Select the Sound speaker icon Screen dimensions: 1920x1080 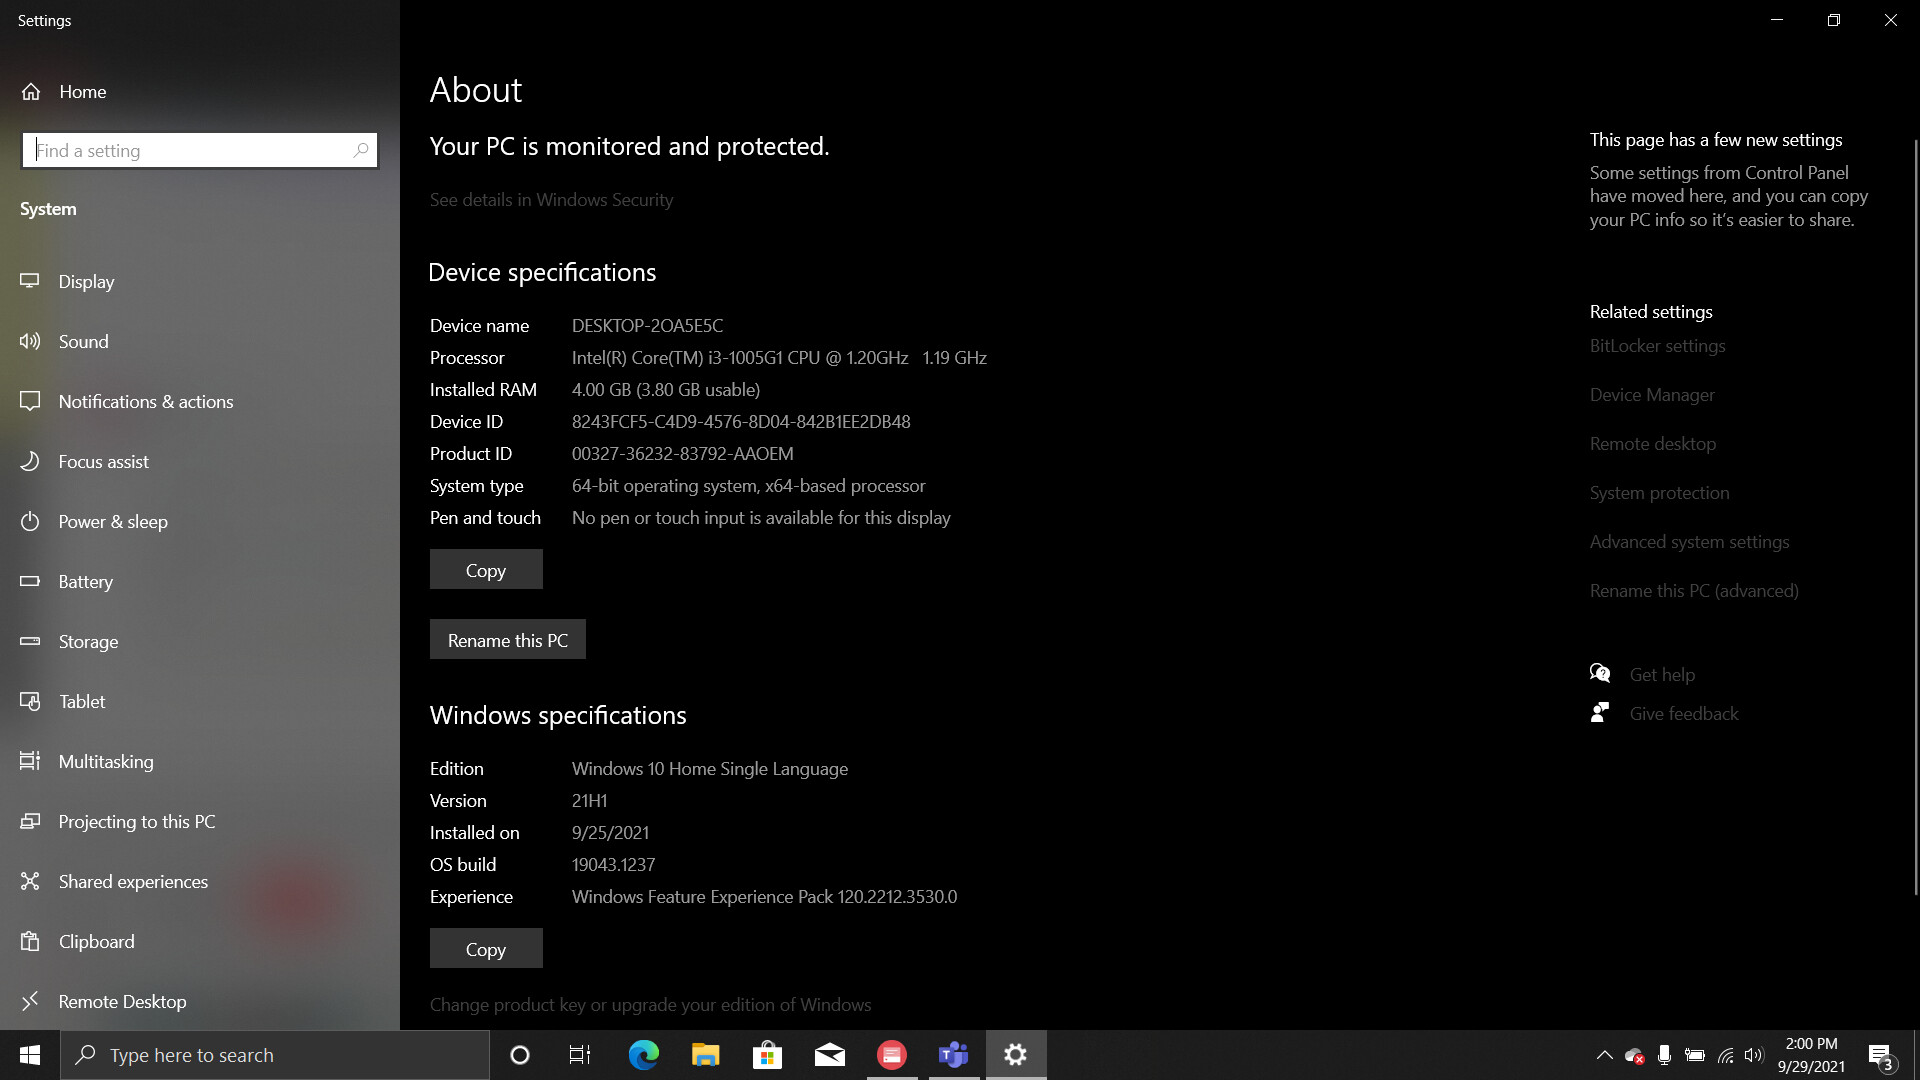click(30, 341)
